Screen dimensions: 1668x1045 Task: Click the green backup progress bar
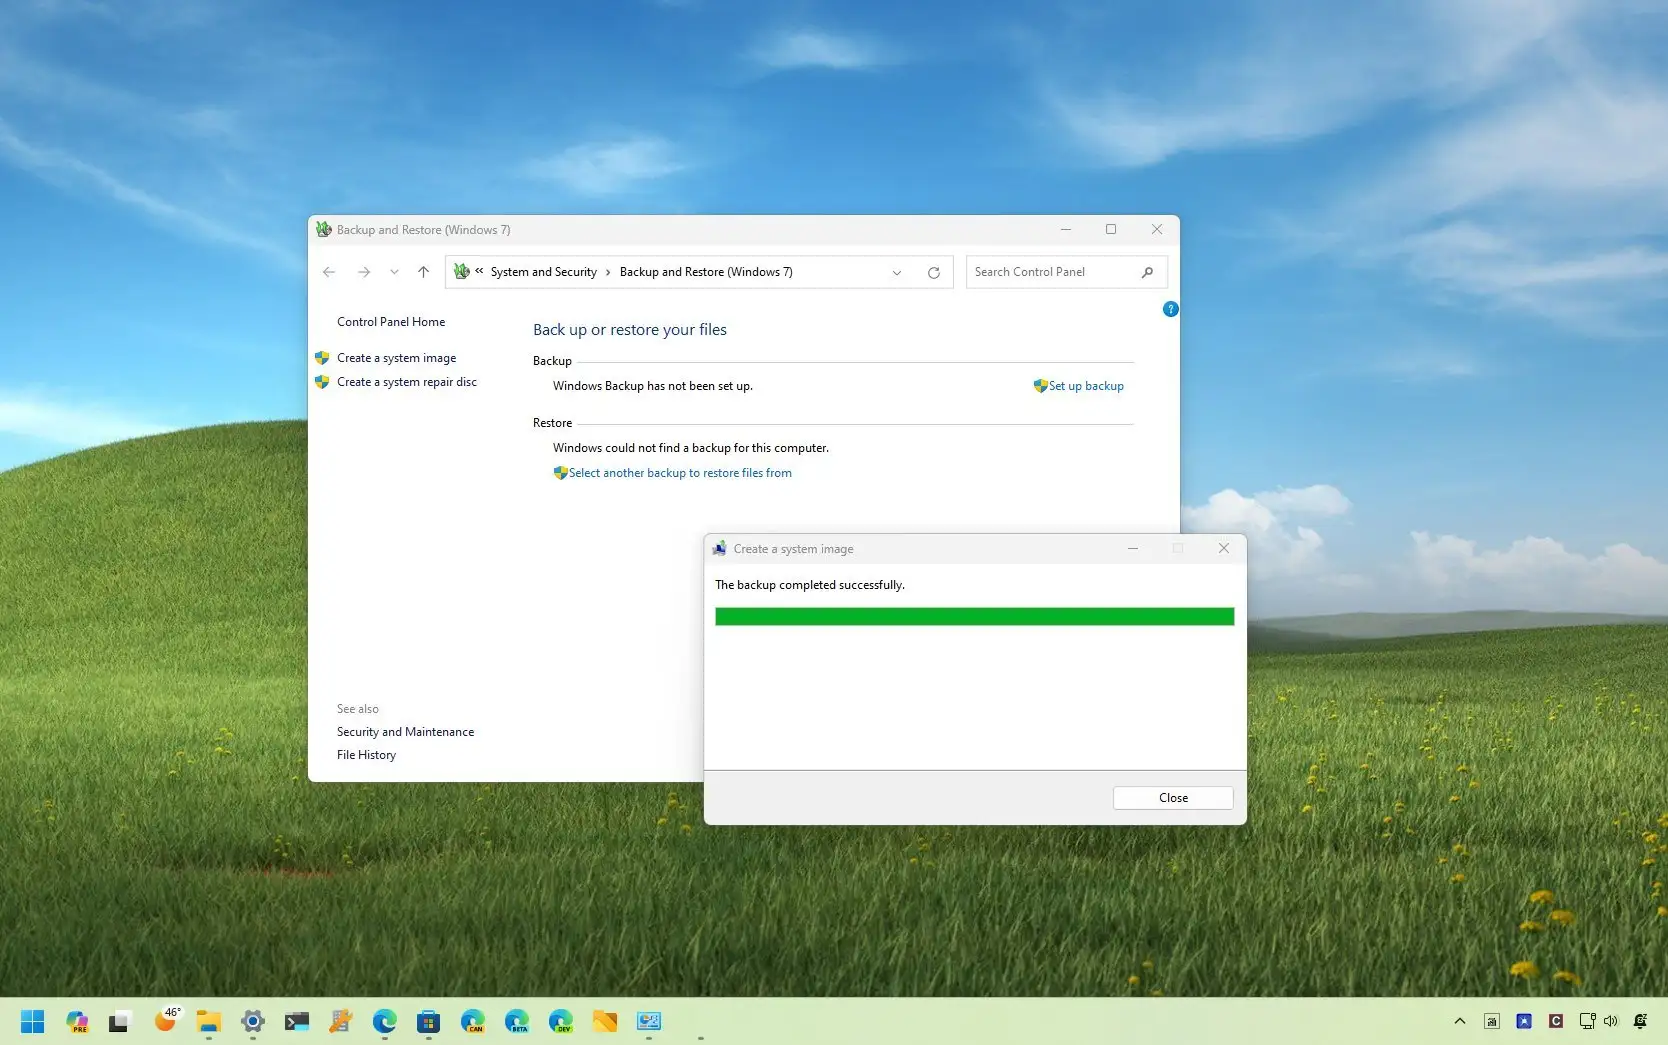[x=975, y=617]
